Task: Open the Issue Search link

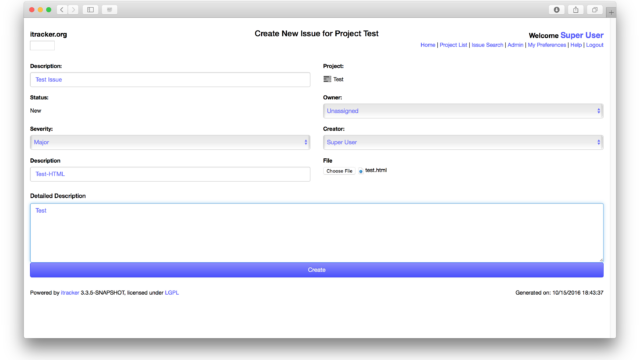Action: 487,45
